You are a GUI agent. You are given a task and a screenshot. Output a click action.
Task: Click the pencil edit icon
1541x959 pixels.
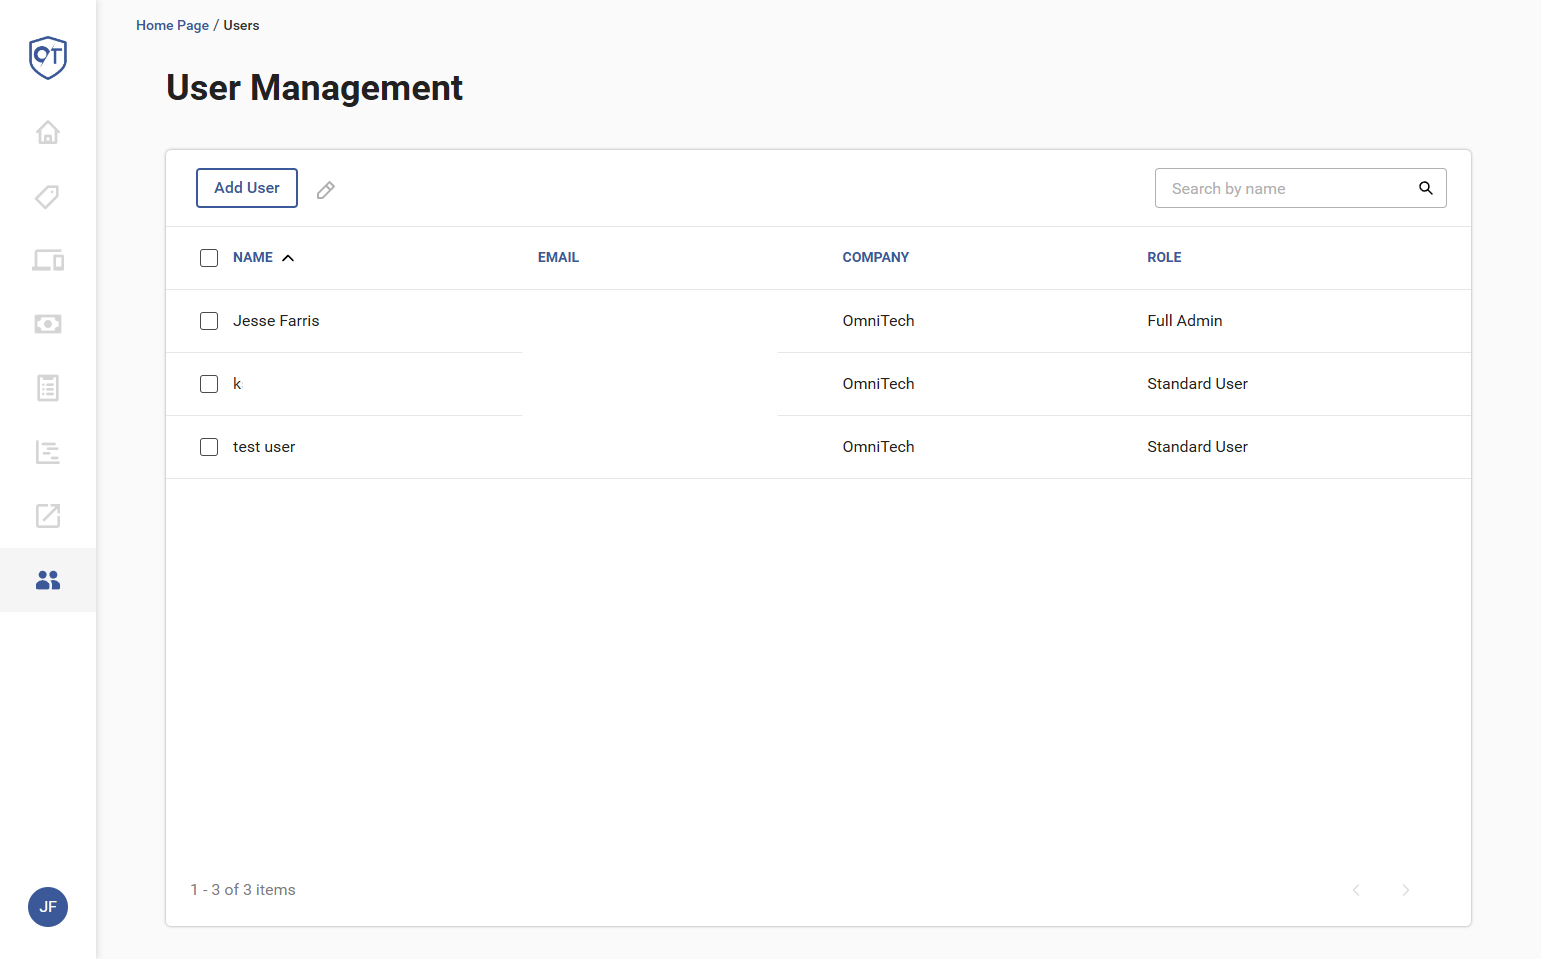tap(326, 190)
